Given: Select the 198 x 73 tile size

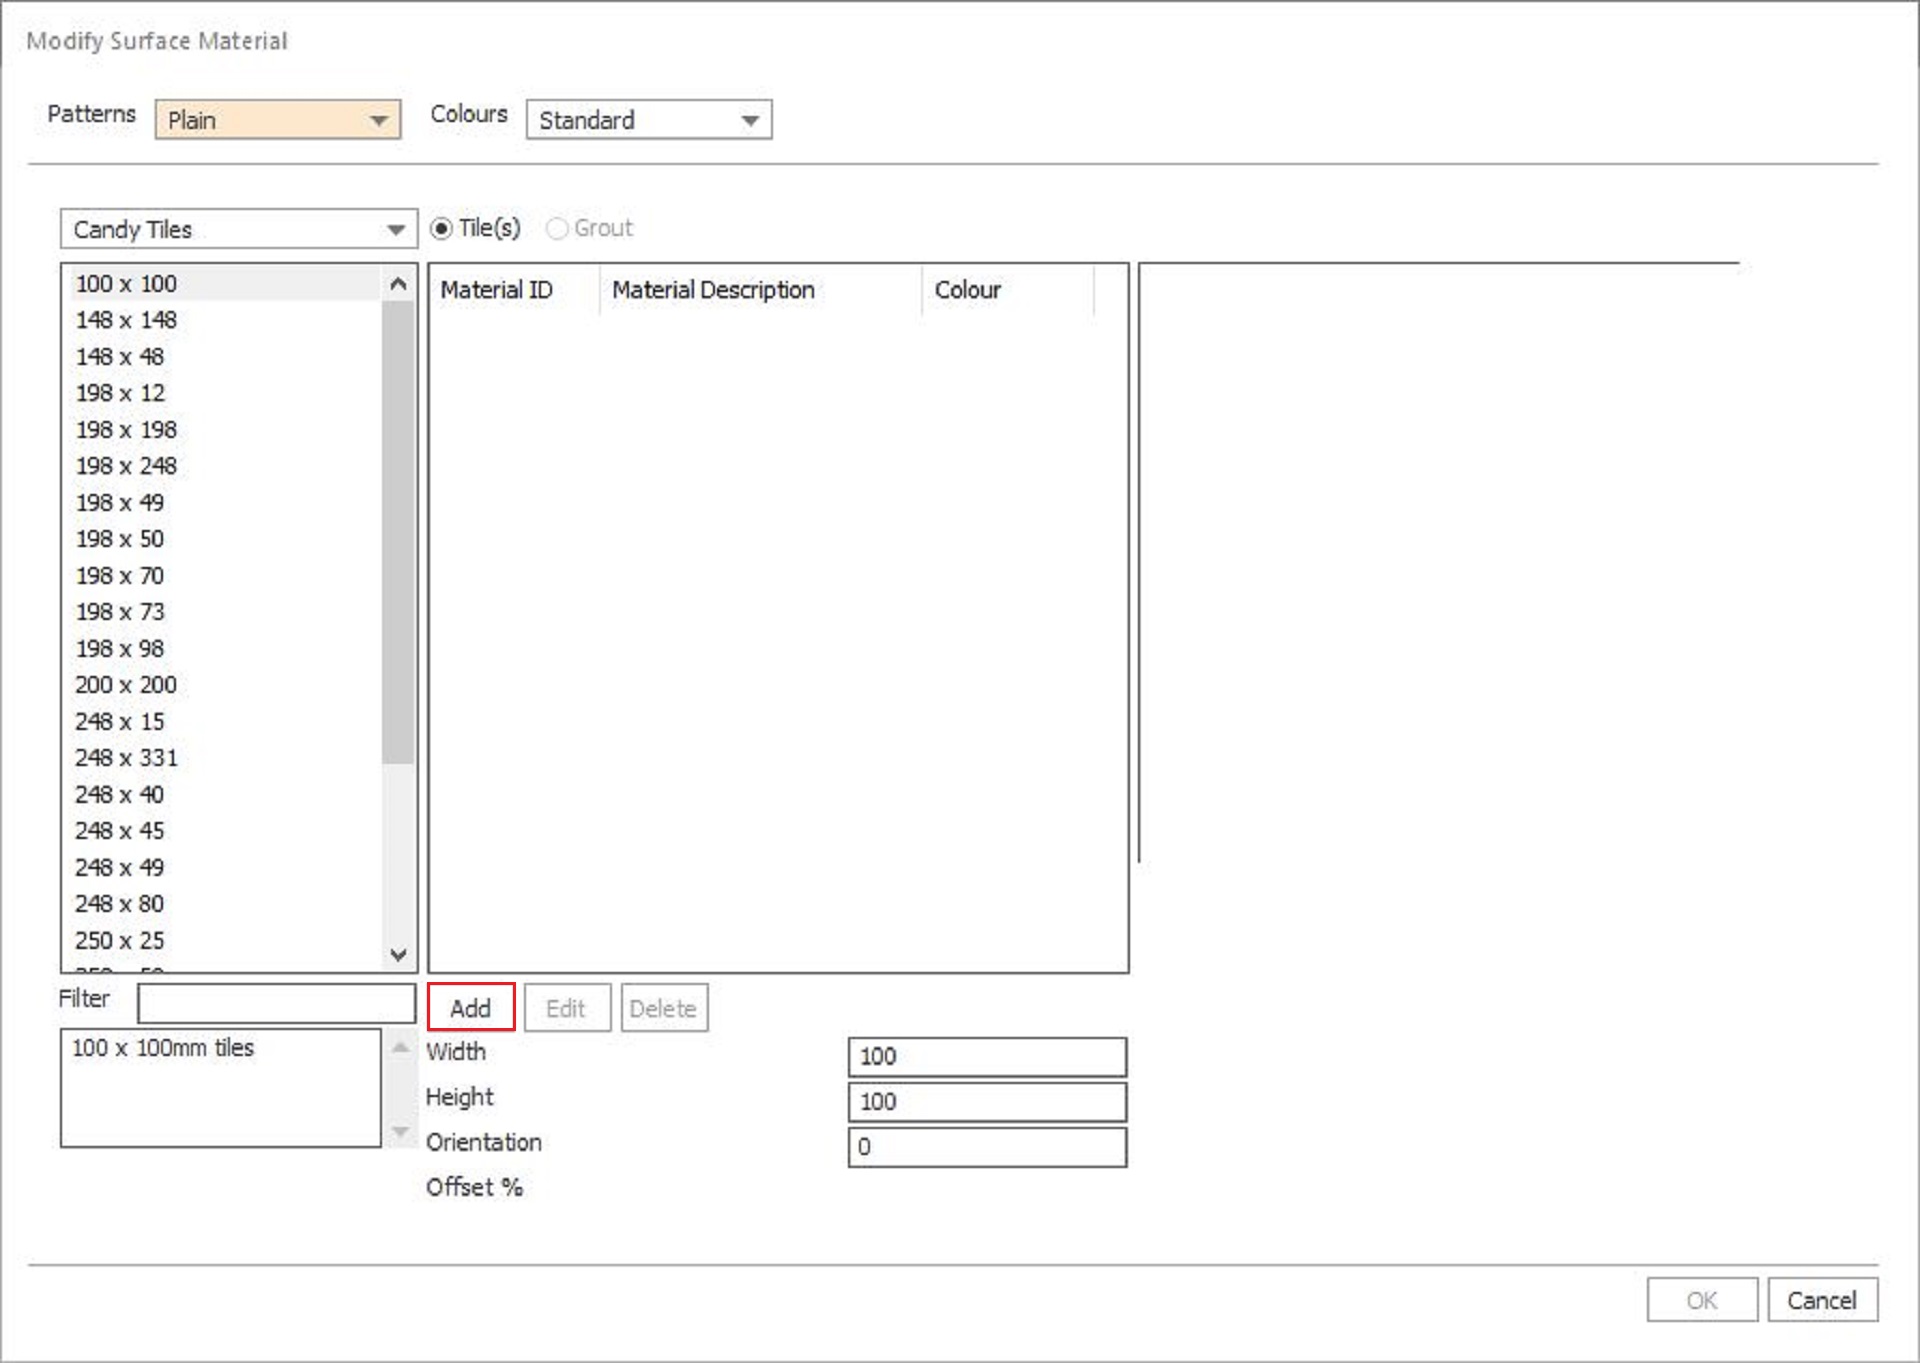Looking at the screenshot, I should 224,612.
